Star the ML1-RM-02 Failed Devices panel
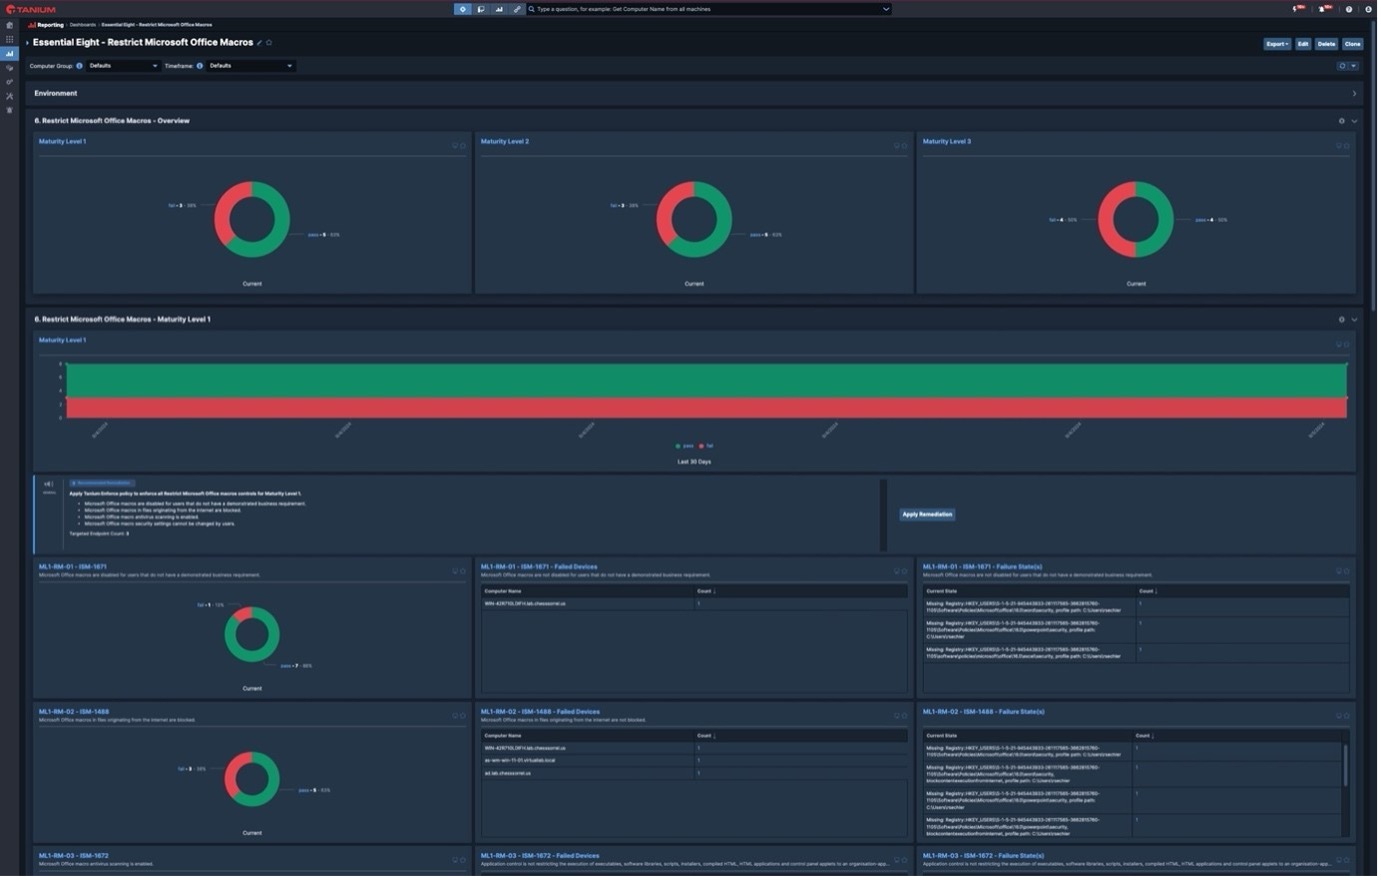Image resolution: width=1381 pixels, height=880 pixels. pyautogui.click(x=905, y=717)
